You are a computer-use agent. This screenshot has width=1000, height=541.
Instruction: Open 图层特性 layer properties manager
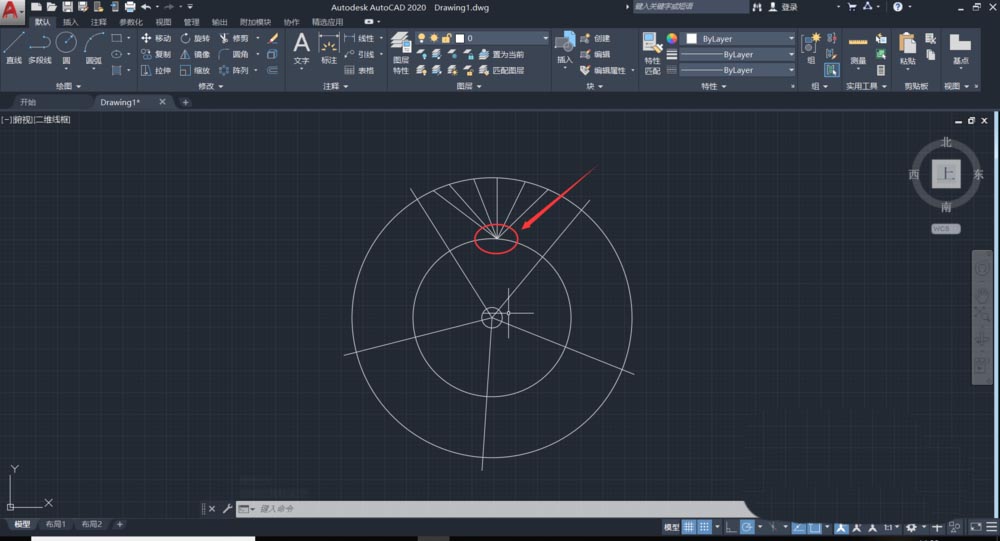pos(400,52)
